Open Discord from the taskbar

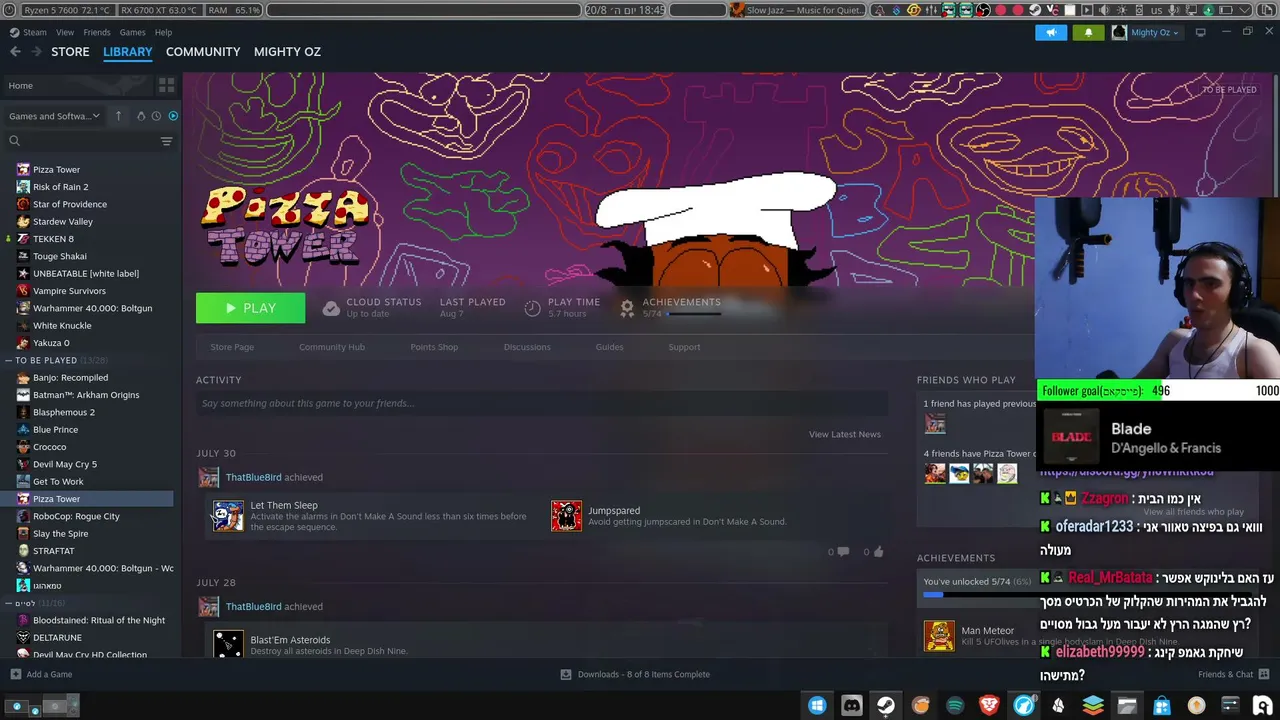click(x=851, y=706)
